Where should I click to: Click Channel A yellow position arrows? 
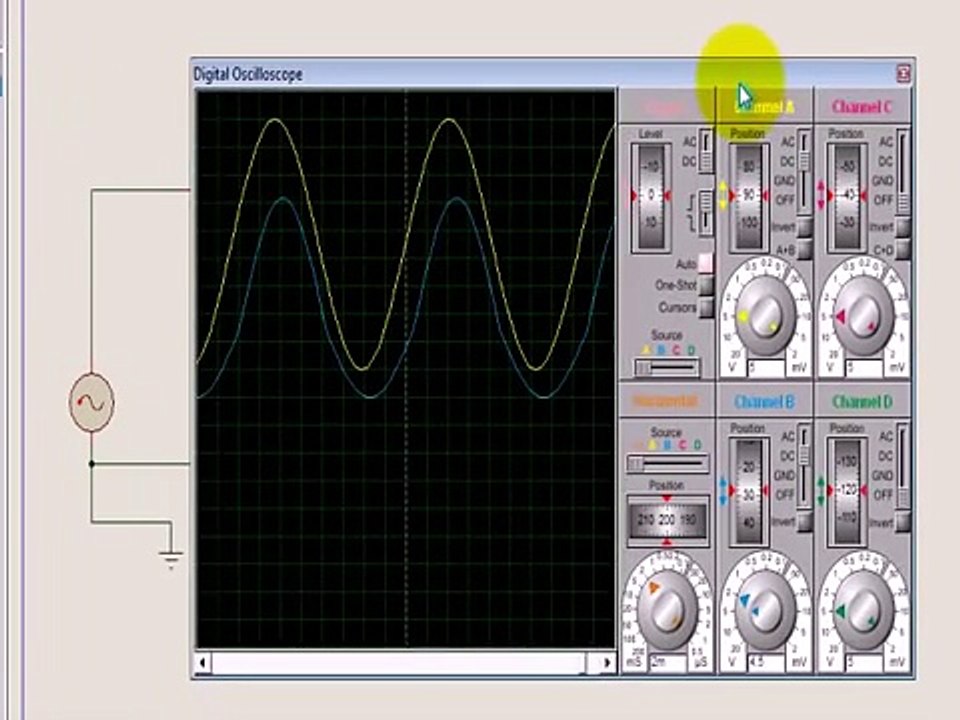click(722, 195)
